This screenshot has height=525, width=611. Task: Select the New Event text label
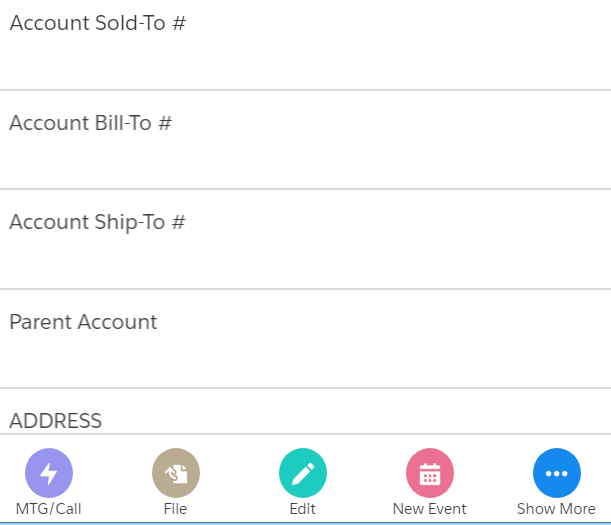click(x=430, y=509)
